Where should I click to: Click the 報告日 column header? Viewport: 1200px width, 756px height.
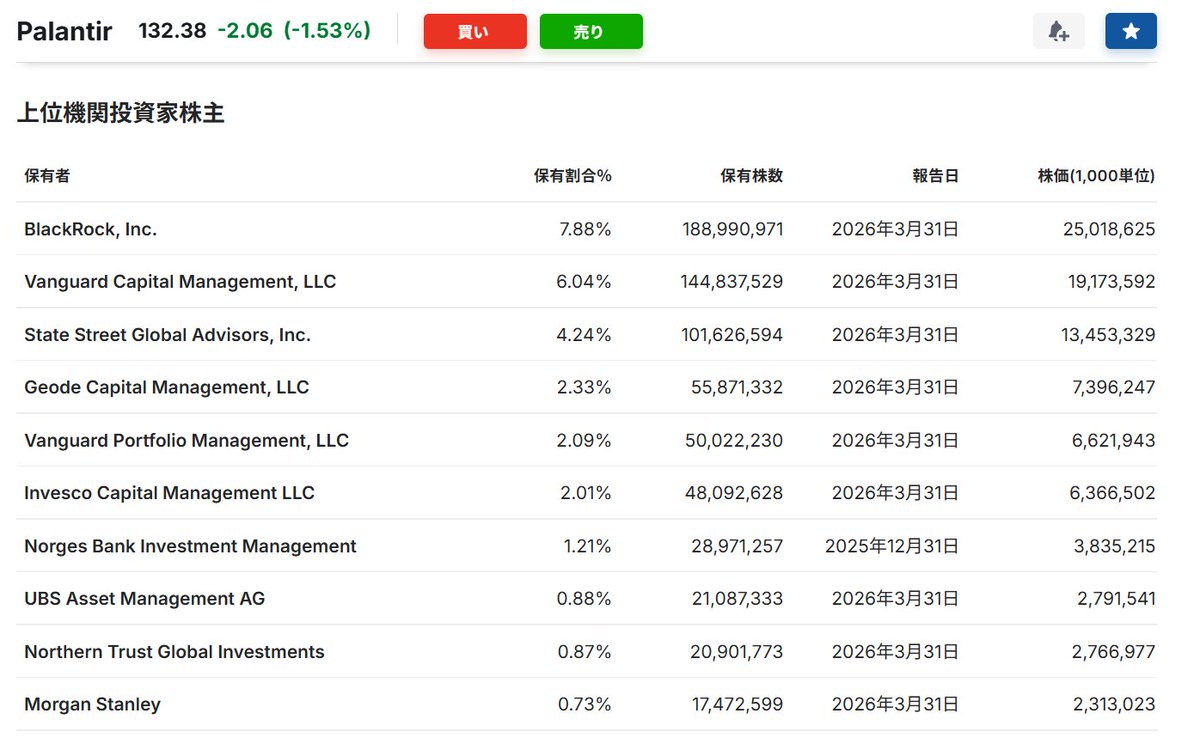click(x=935, y=176)
